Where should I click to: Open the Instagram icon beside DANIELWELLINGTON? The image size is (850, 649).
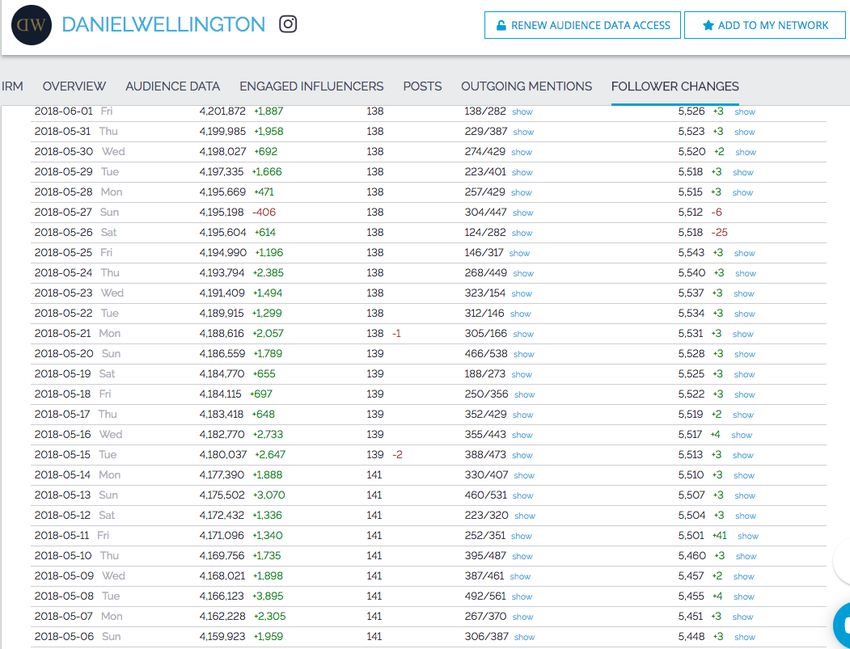288,24
